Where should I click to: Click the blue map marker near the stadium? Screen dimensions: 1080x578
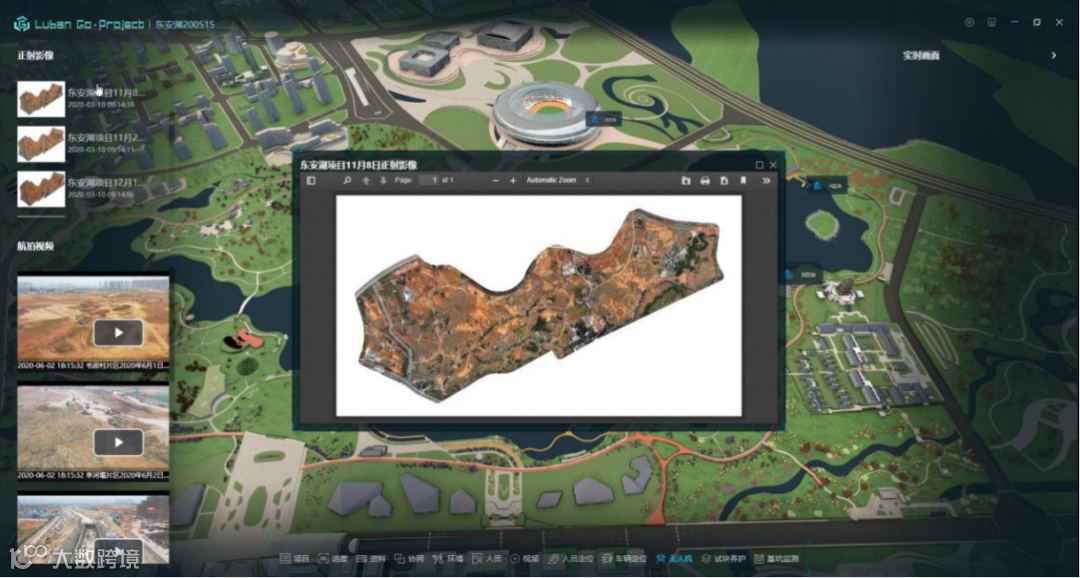[x=594, y=118]
